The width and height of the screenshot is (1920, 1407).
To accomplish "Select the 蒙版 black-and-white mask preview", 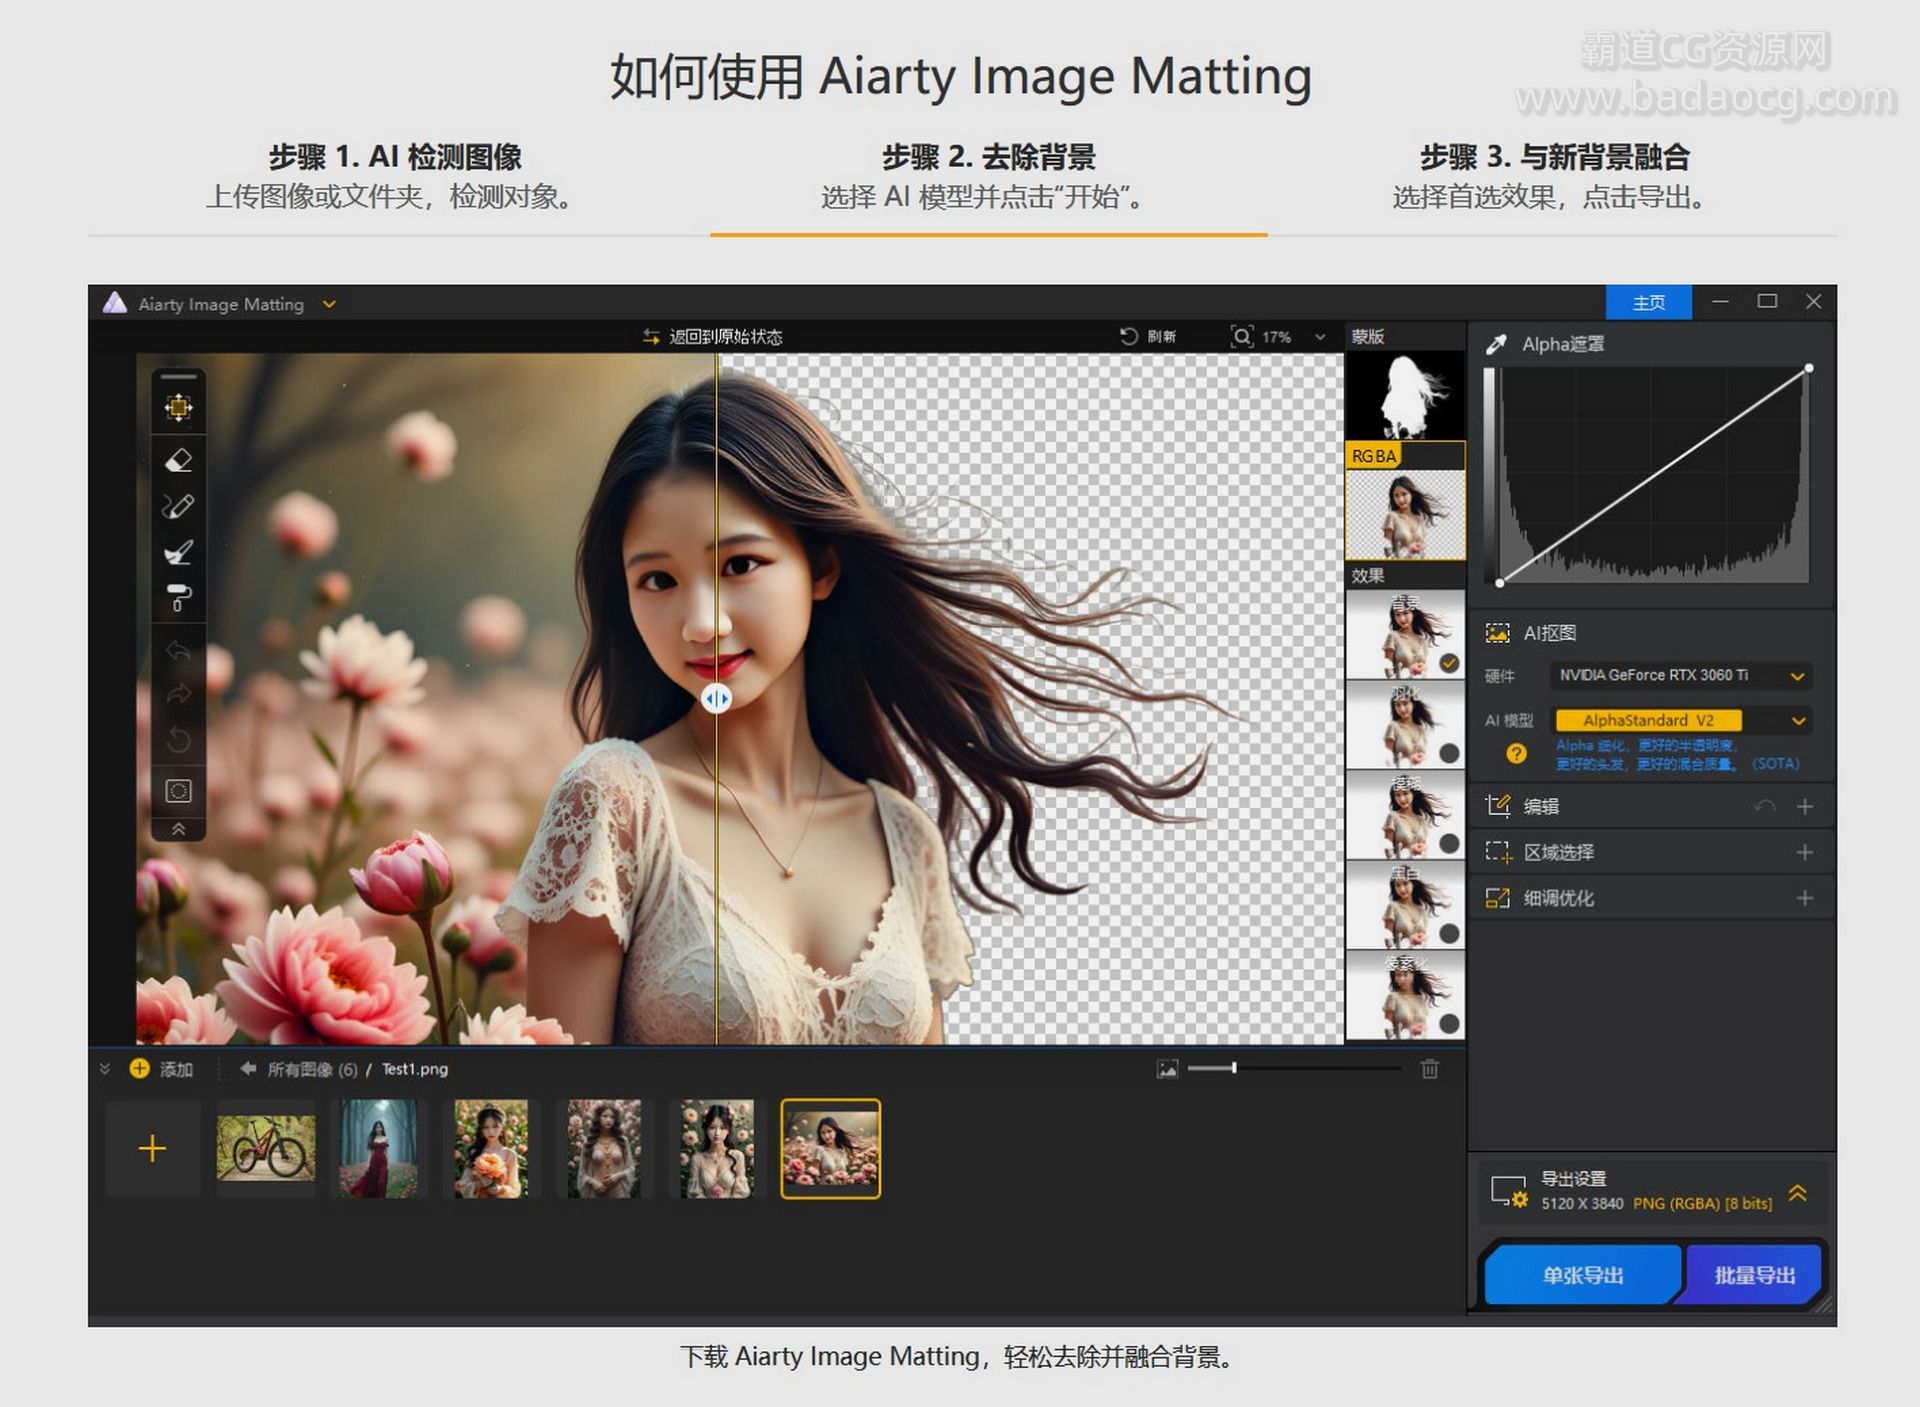I will tap(1405, 395).
